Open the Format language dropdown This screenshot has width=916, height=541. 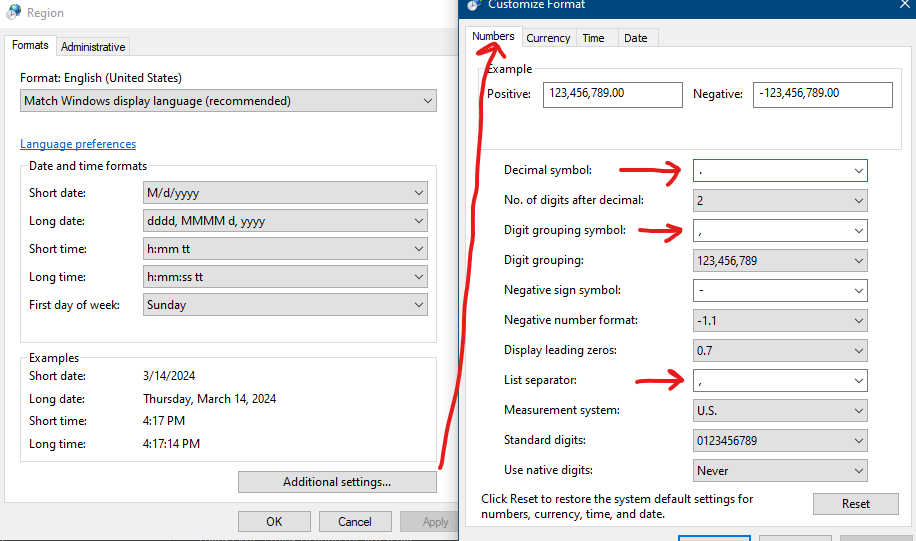coord(228,101)
